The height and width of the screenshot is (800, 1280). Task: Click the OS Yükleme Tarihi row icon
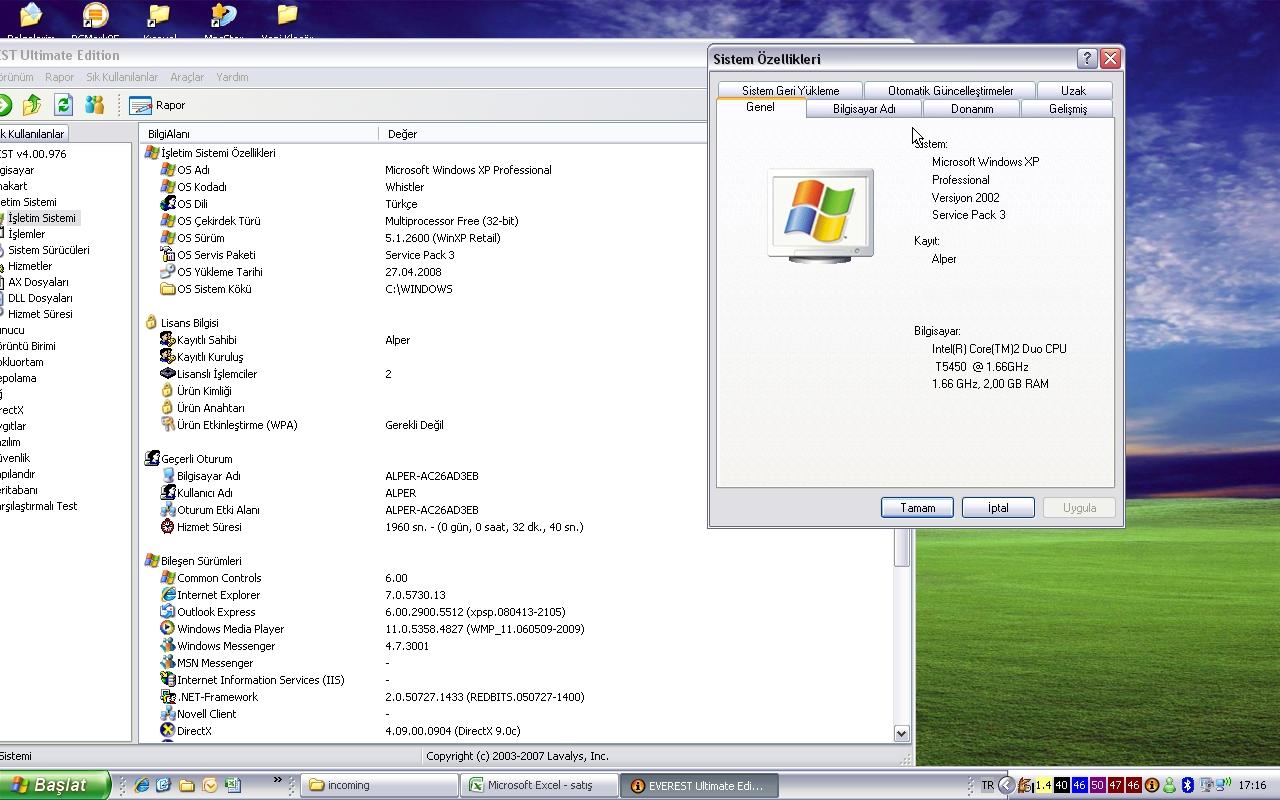pyautogui.click(x=168, y=272)
